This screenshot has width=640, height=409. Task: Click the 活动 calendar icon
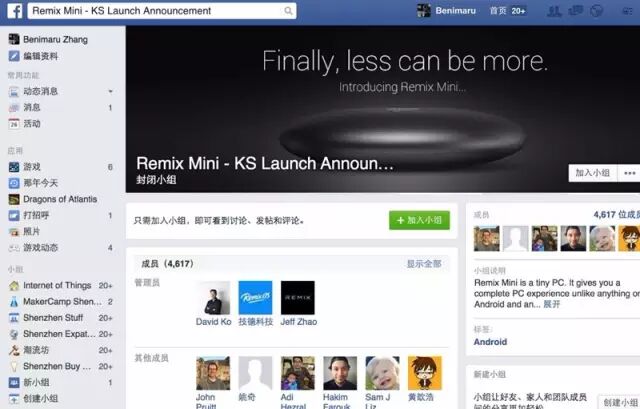14,124
